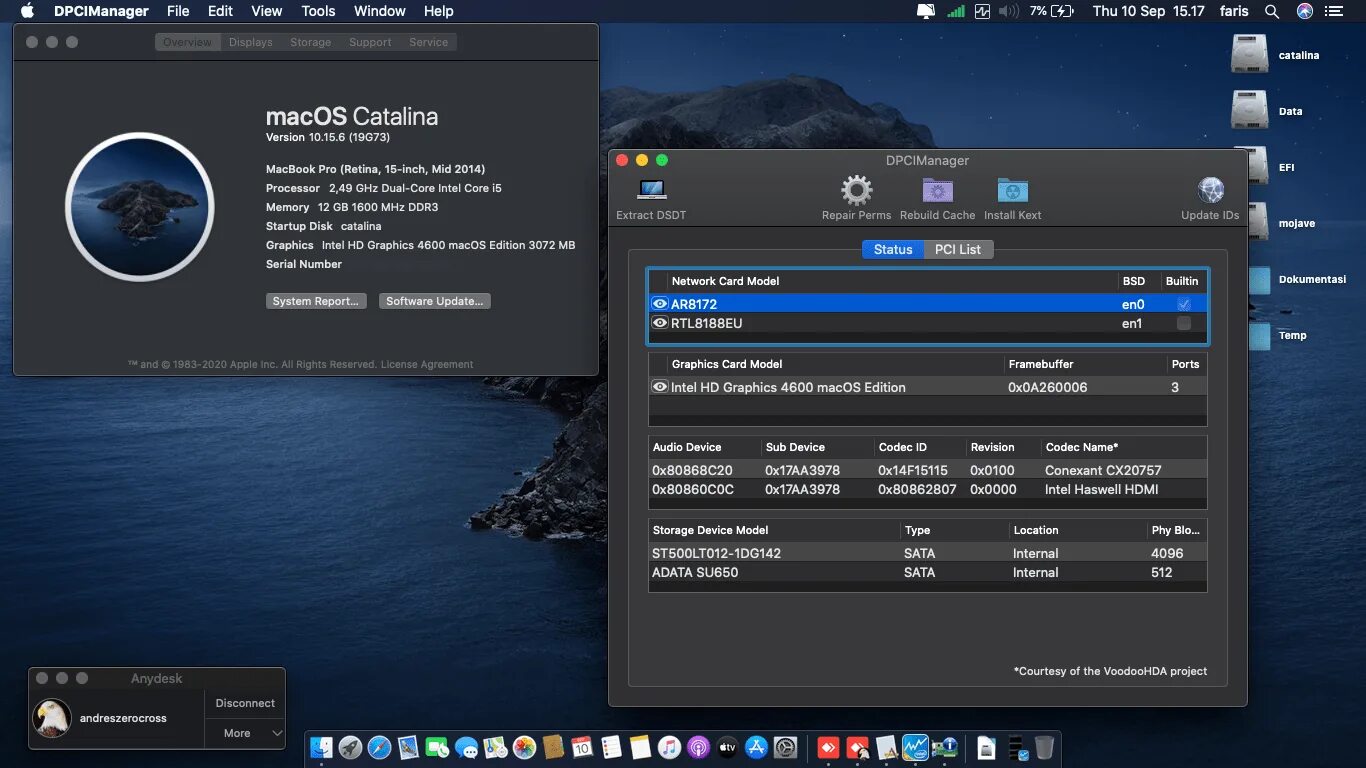Click the Rebuild Cache toolbar icon
This screenshot has width=1366, height=768.
tap(937, 190)
